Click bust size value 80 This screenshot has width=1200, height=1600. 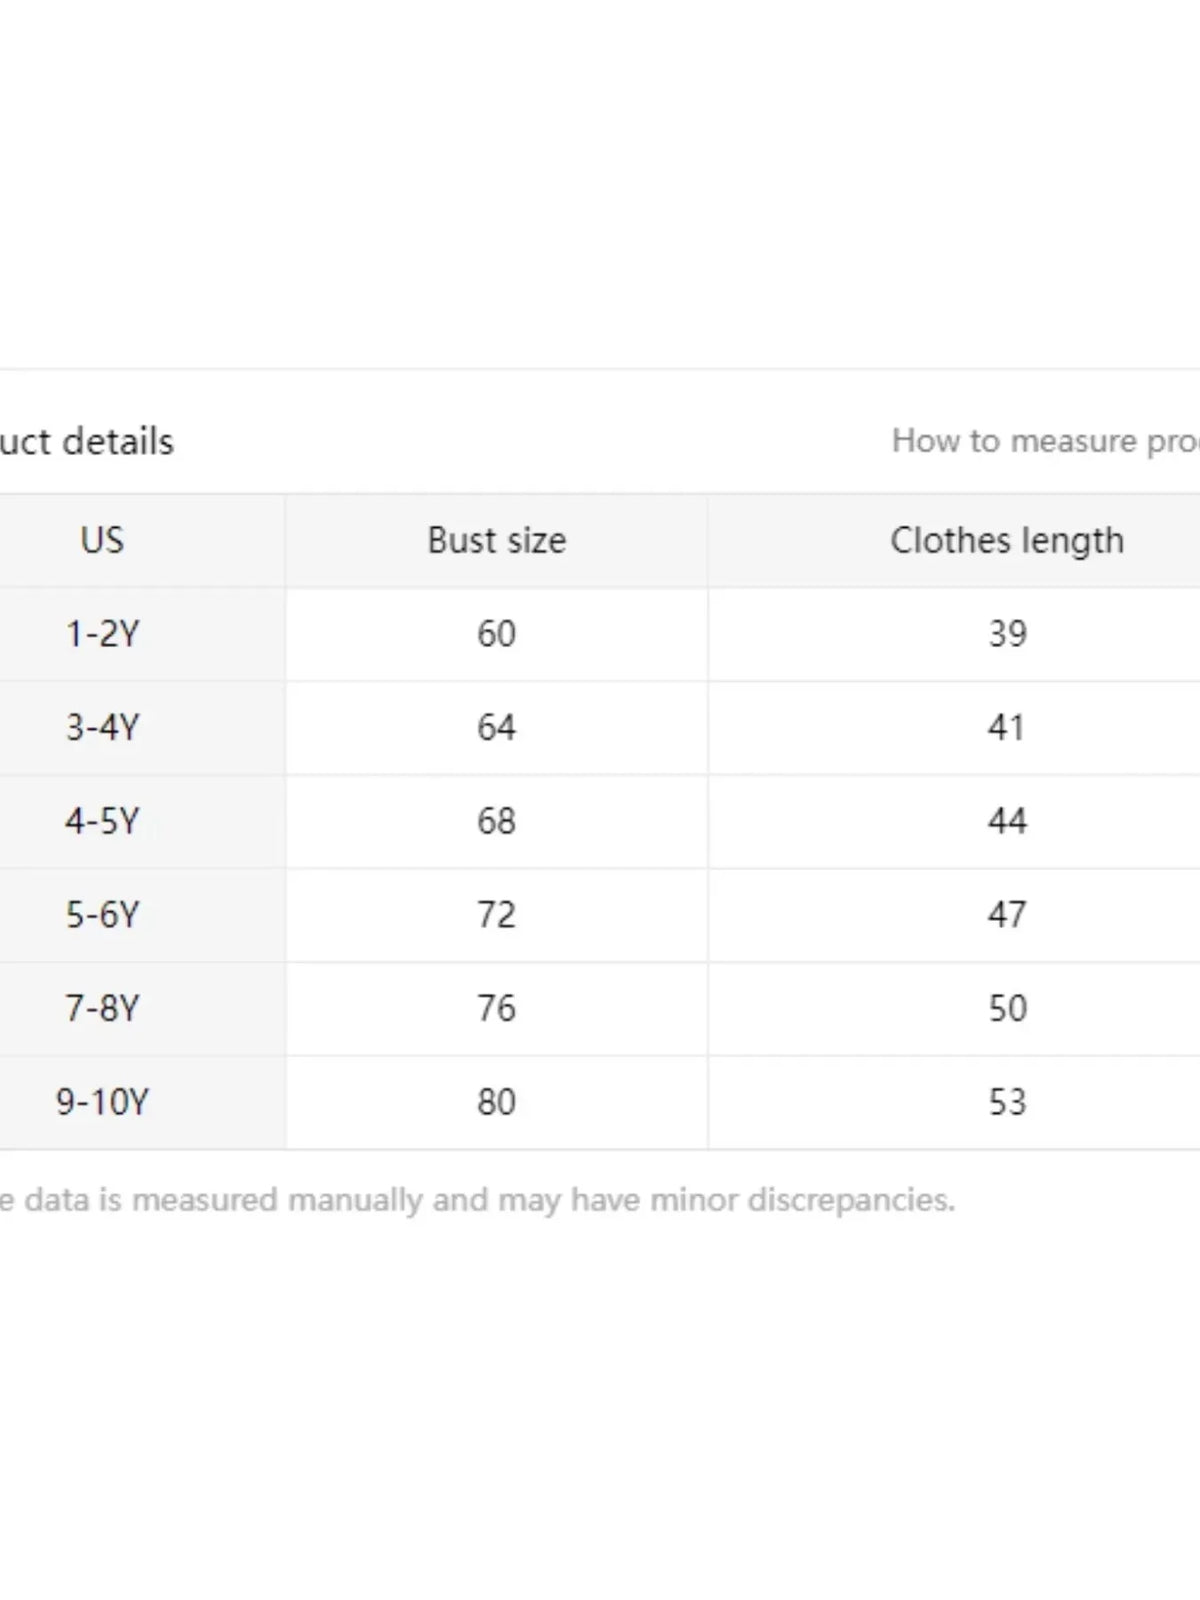[496, 1102]
